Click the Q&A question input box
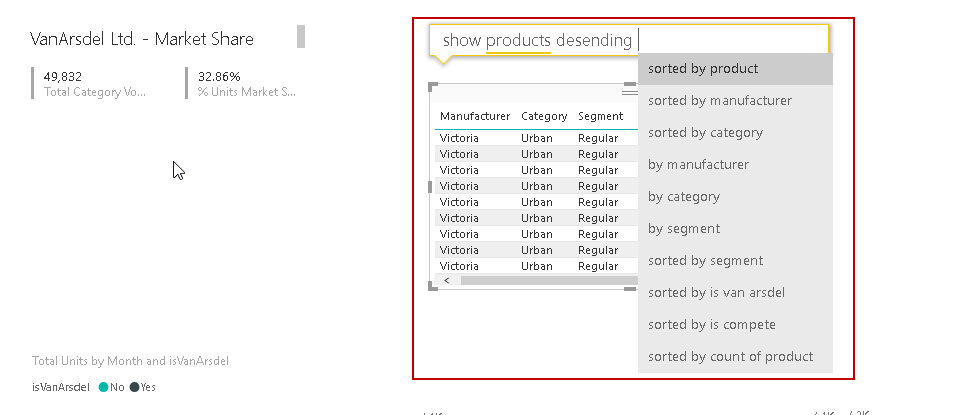962x415 pixels. 730,40
